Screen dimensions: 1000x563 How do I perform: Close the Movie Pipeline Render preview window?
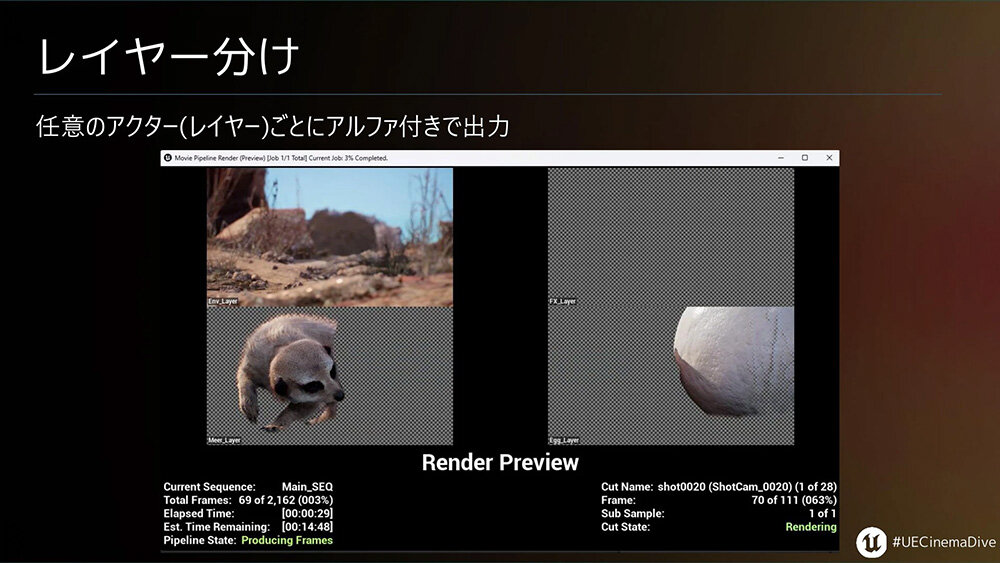(x=829, y=158)
